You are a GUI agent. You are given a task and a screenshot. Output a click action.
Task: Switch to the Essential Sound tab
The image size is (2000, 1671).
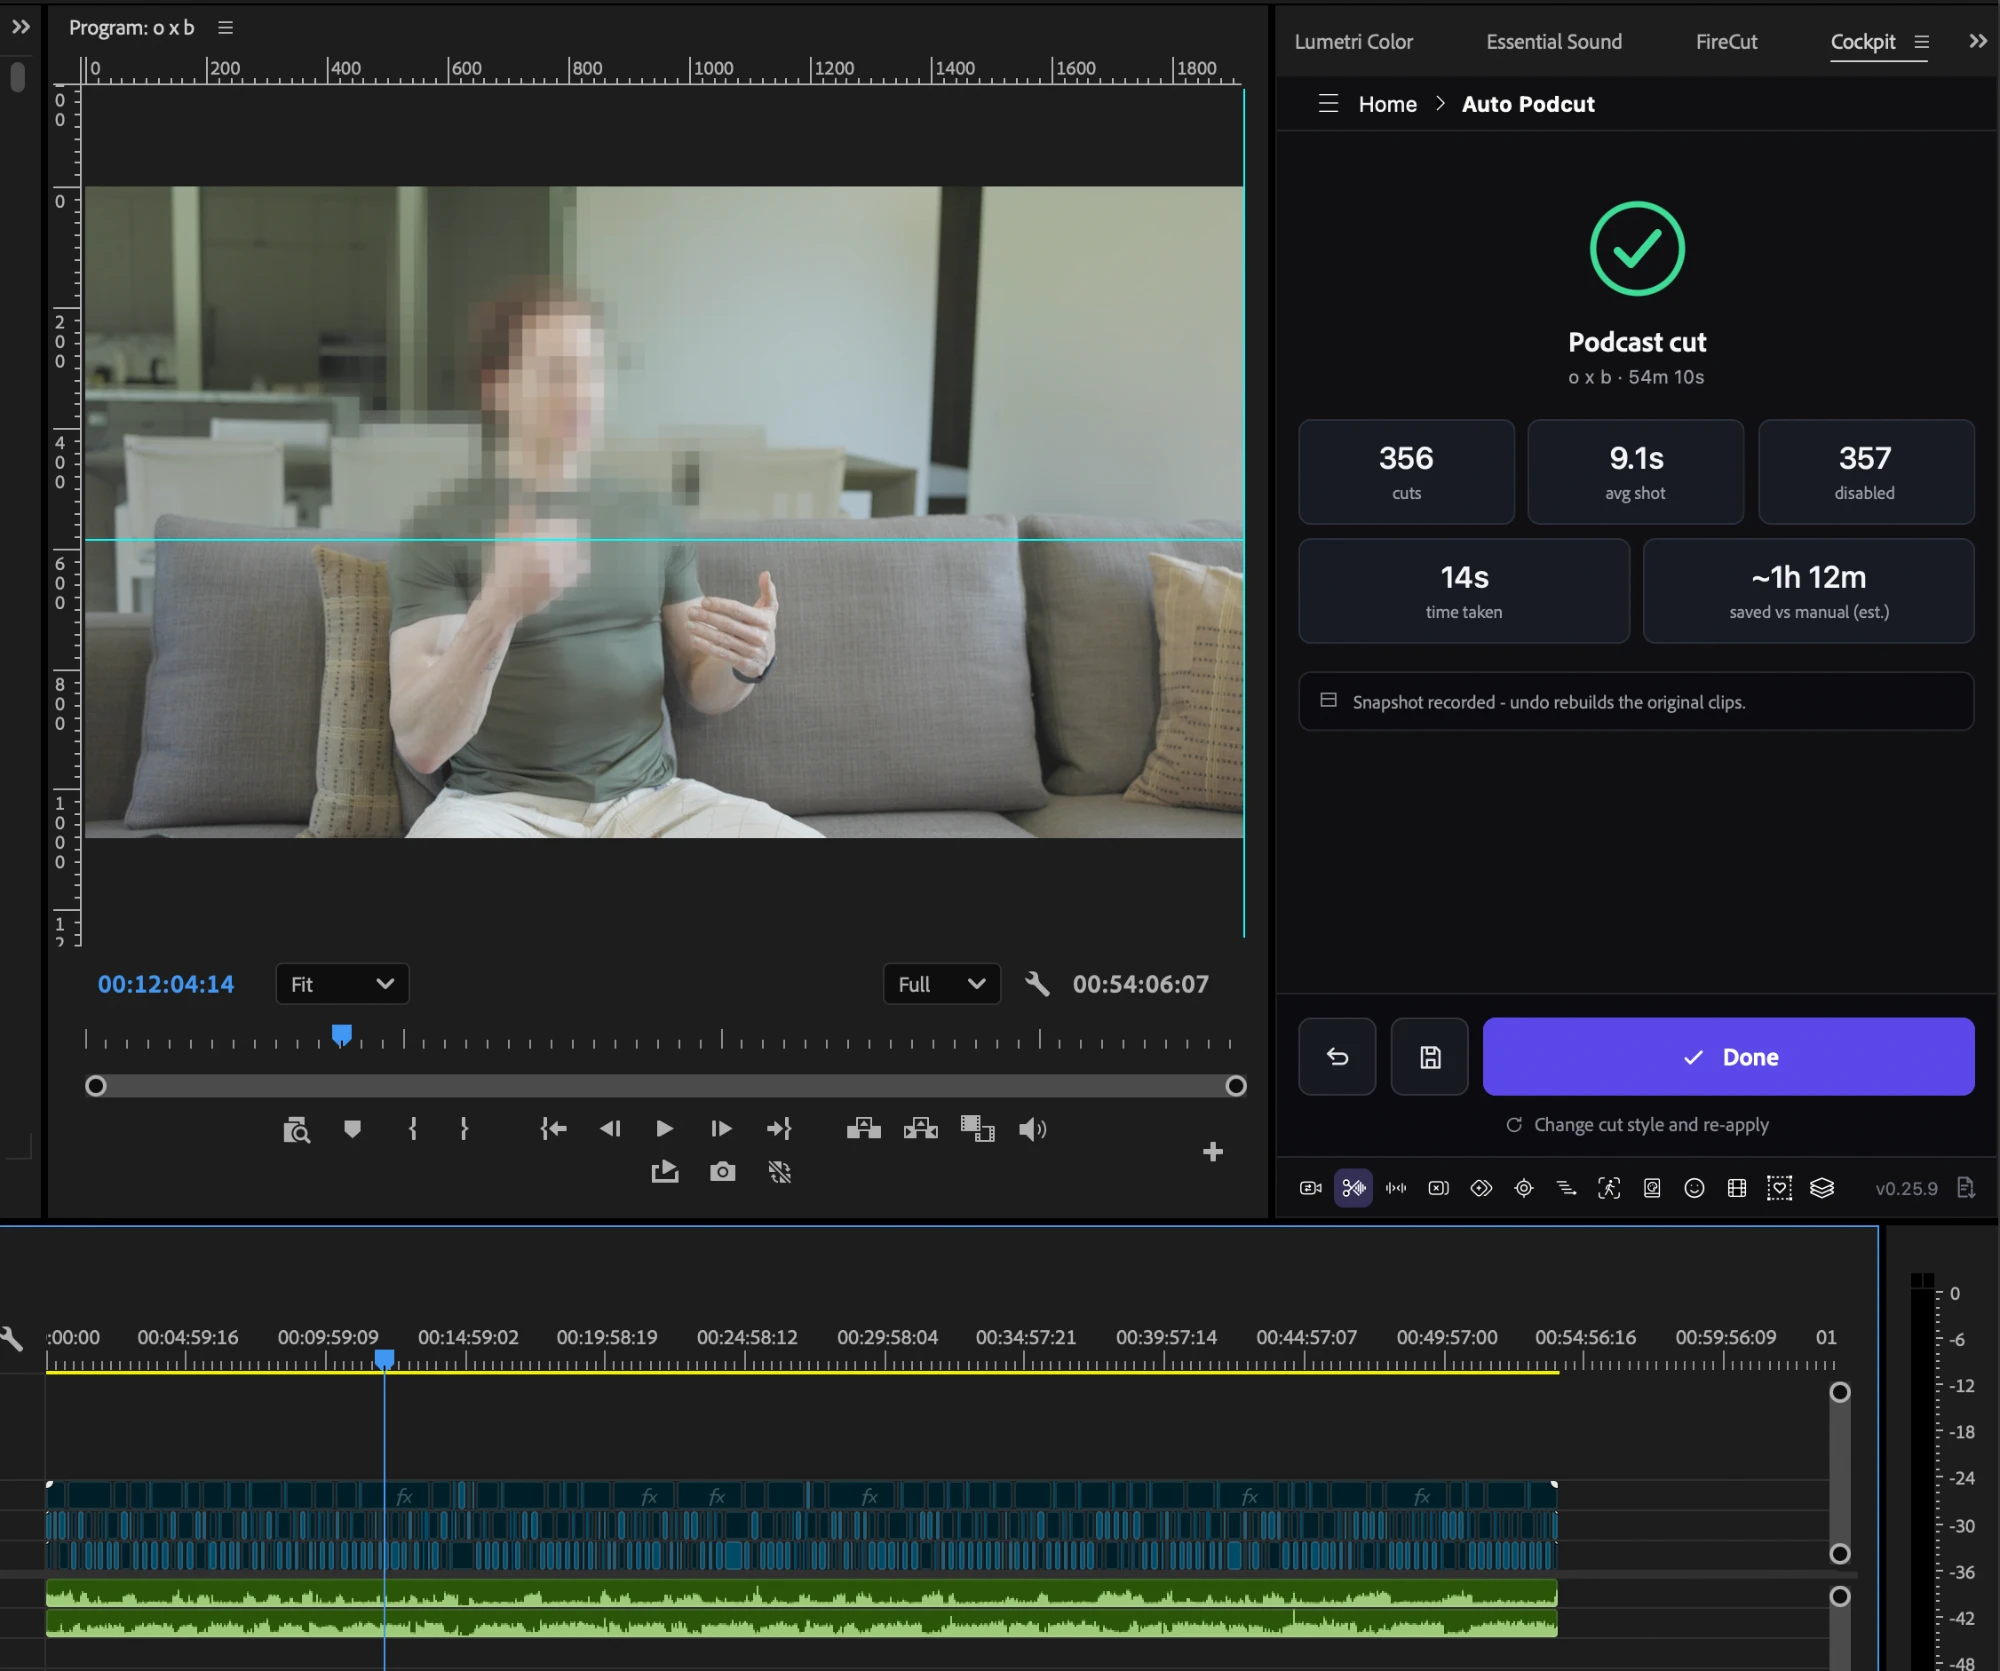coord(1554,42)
